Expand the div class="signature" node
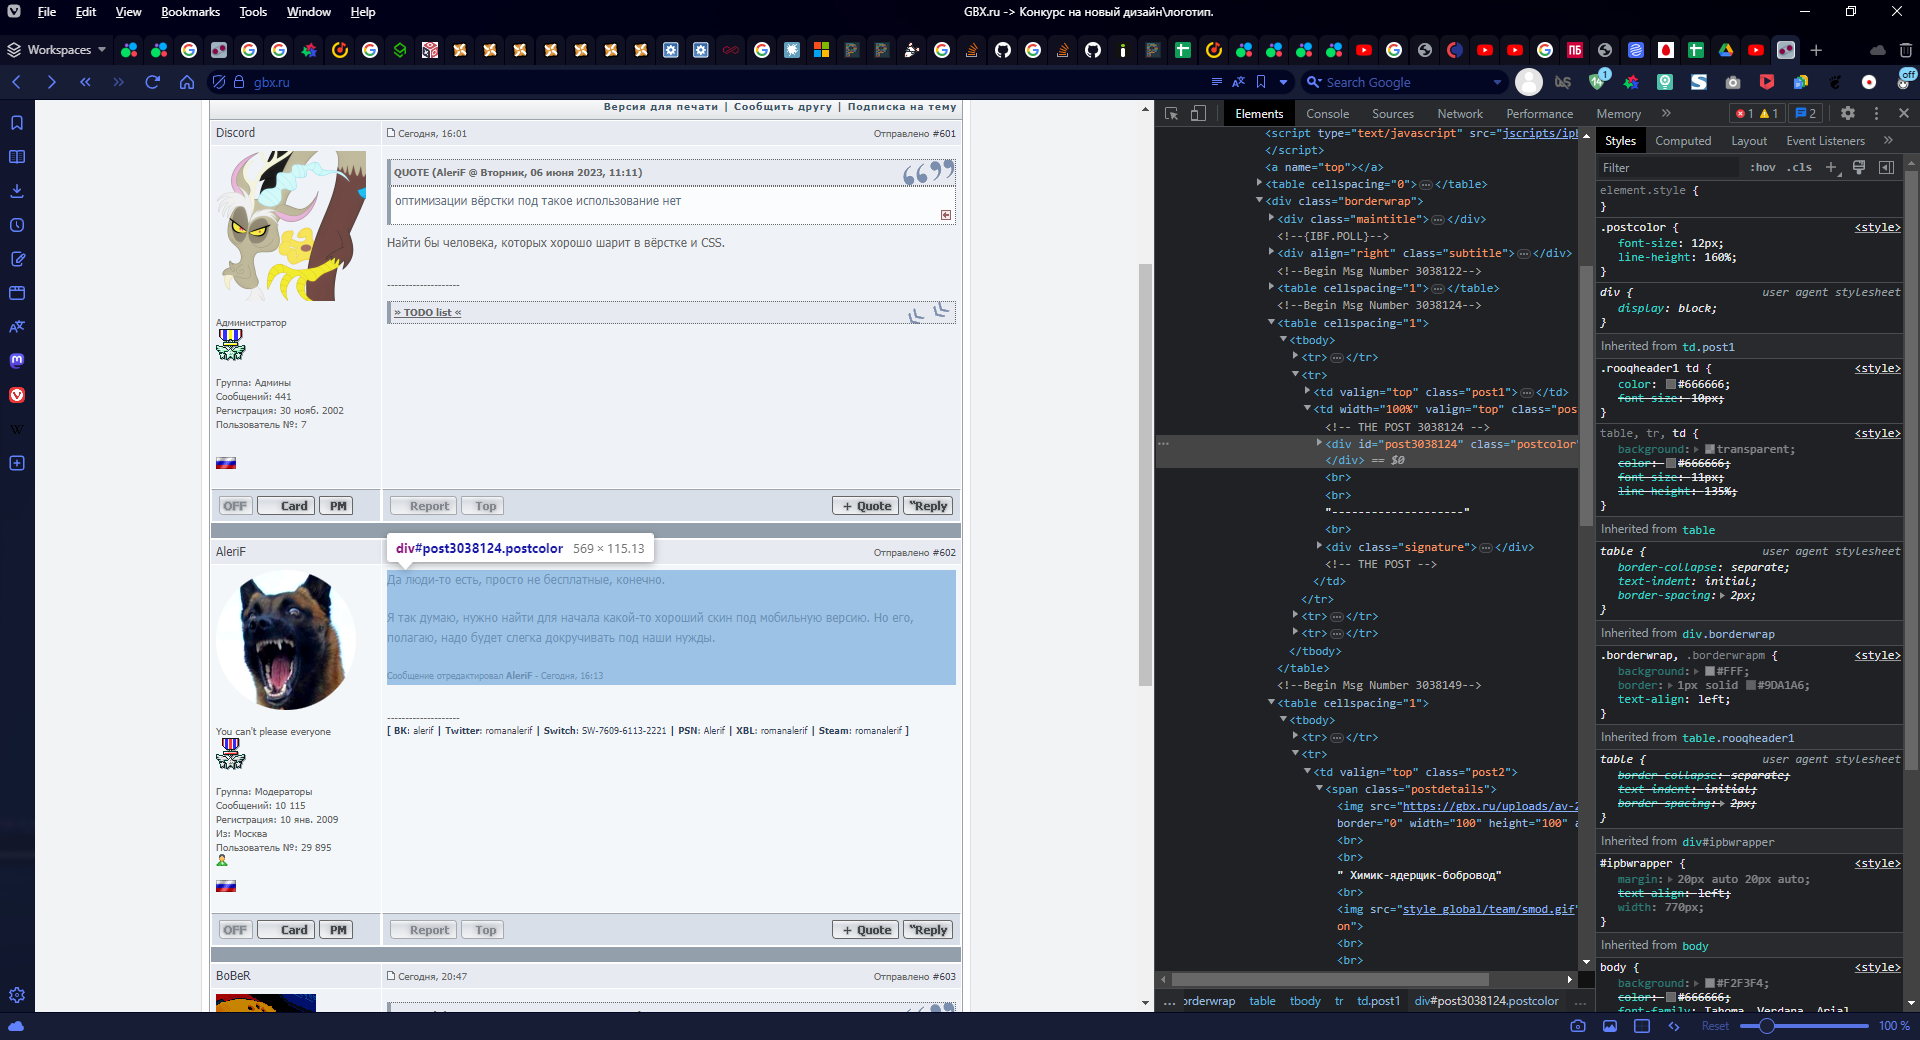This screenshot has height=1040, width=1920. (x=1319, y=546)
